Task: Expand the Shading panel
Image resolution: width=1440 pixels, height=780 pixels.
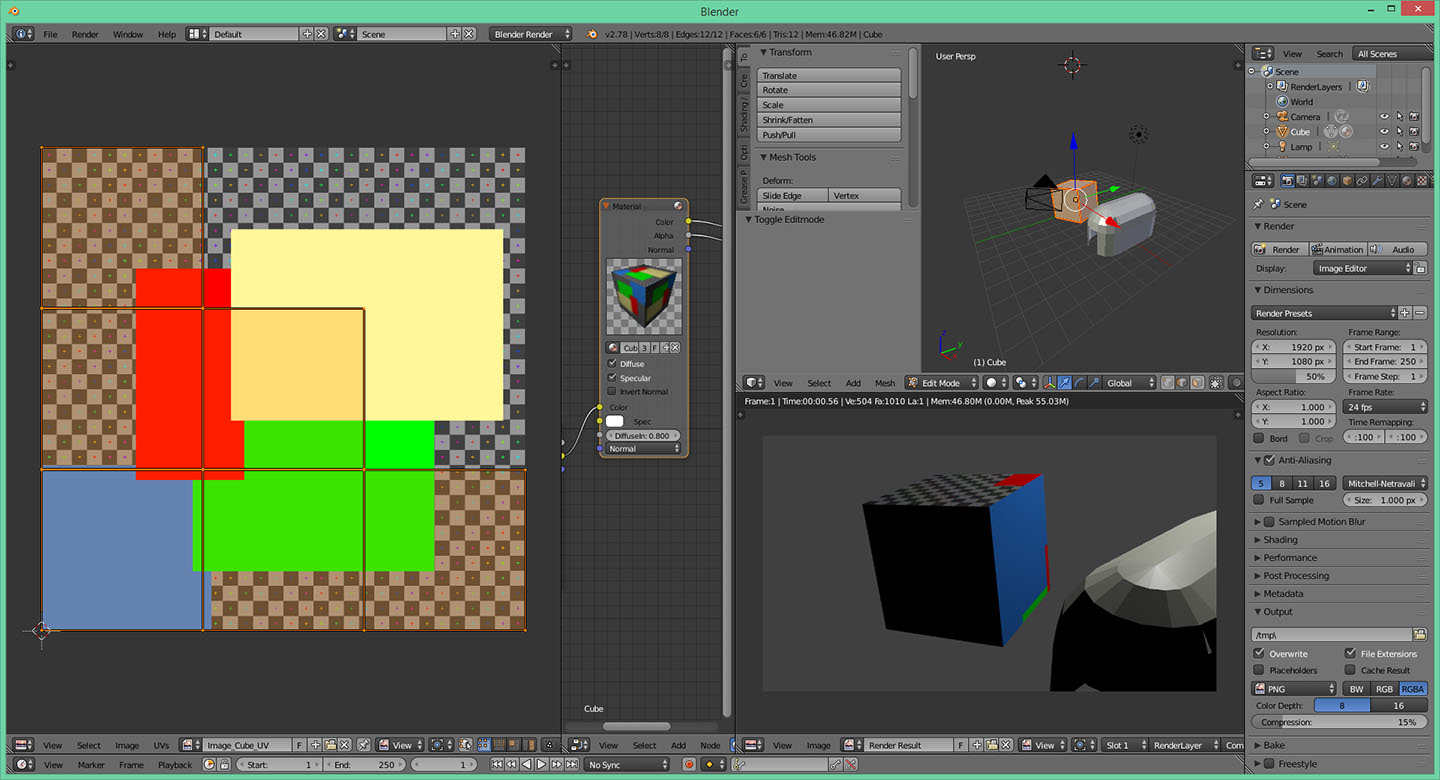Action: 1280,540
